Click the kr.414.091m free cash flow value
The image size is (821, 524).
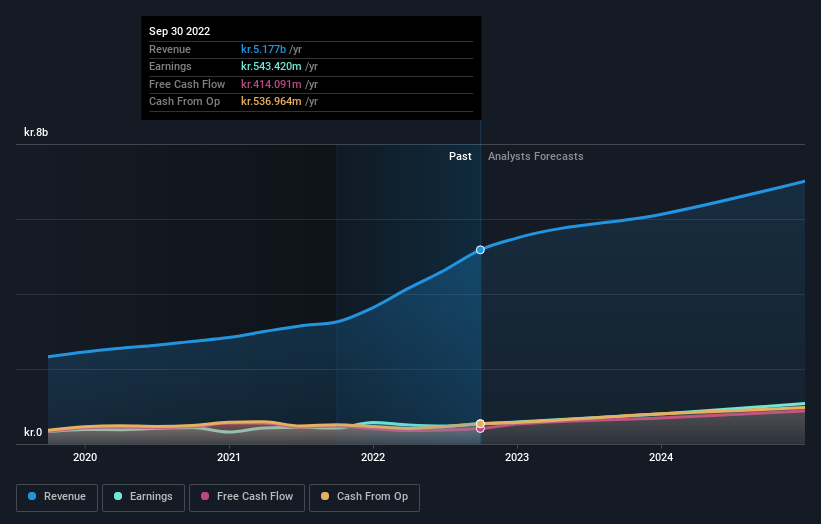(x=271, y=84)
